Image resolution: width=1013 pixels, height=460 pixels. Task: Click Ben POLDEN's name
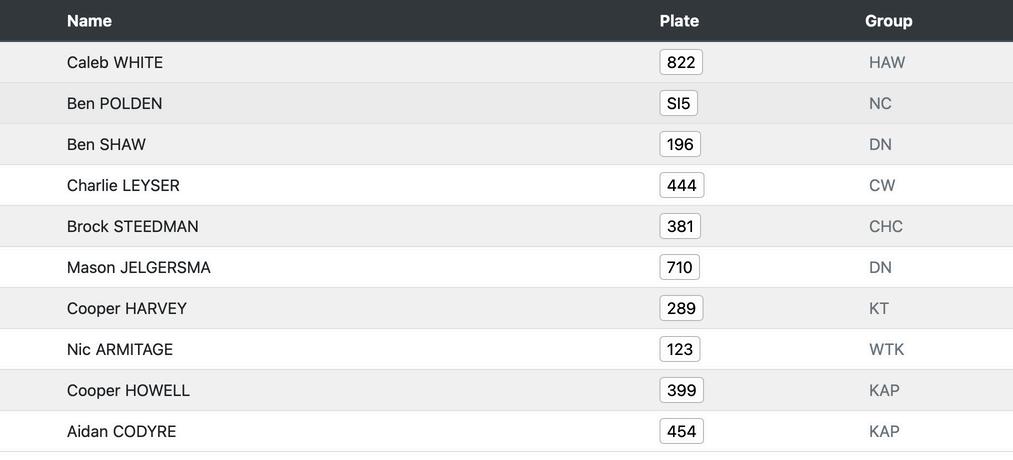click(114, 103)
